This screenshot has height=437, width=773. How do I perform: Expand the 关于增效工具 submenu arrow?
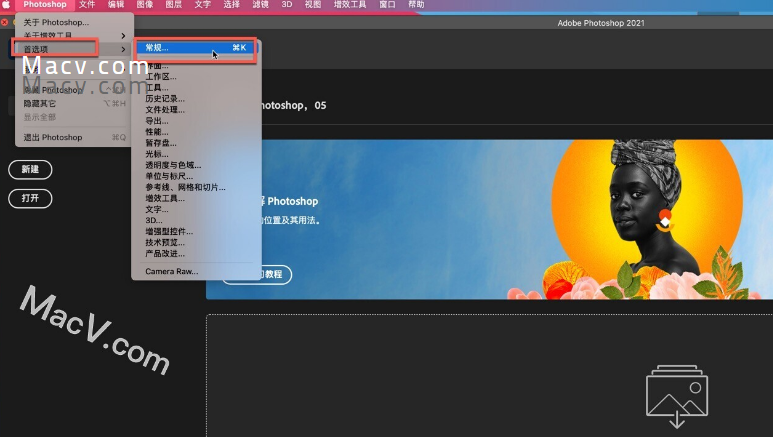pos(123,36)
